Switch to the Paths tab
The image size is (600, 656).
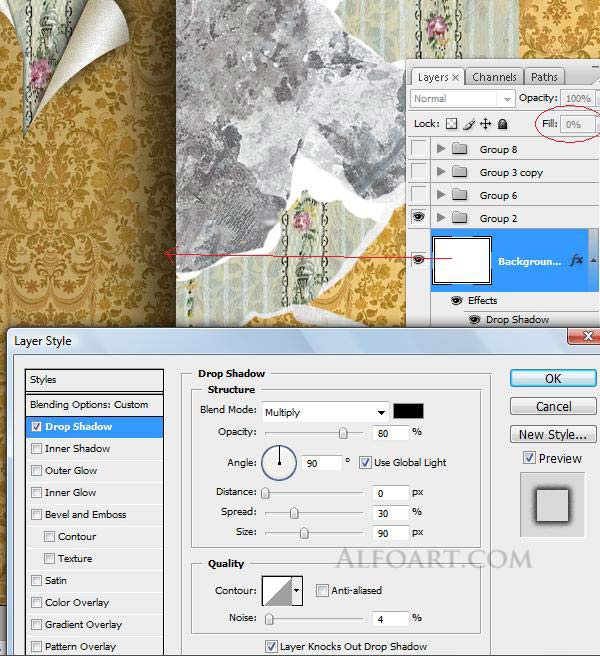[x=544, y=77]
